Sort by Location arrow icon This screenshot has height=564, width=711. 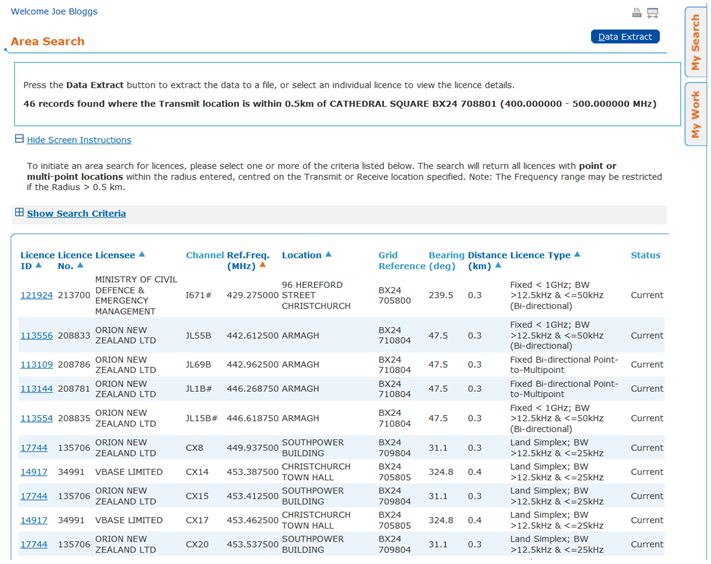(x=328, y=254)
